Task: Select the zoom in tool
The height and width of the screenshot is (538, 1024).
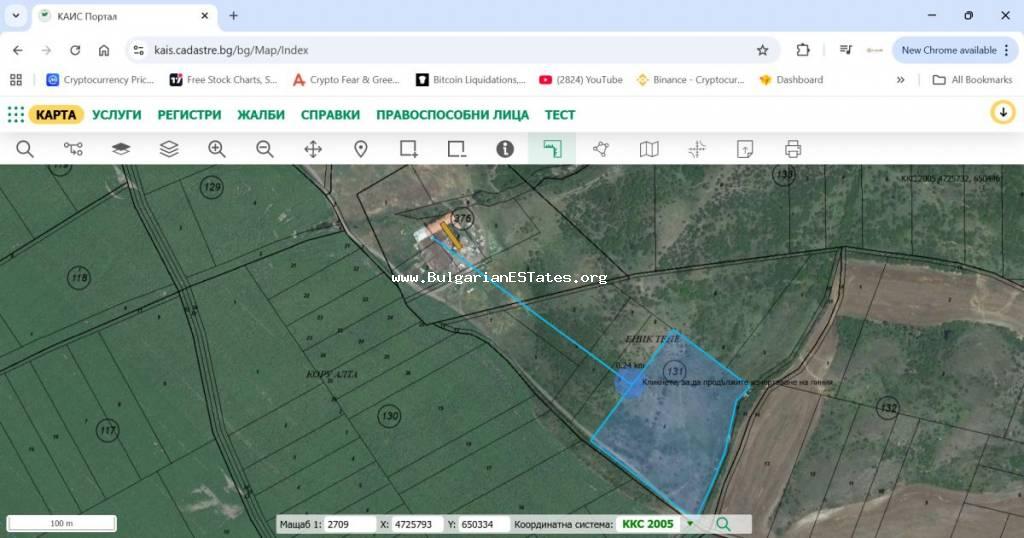Action: pyautogui.click(x=217, y=149)
